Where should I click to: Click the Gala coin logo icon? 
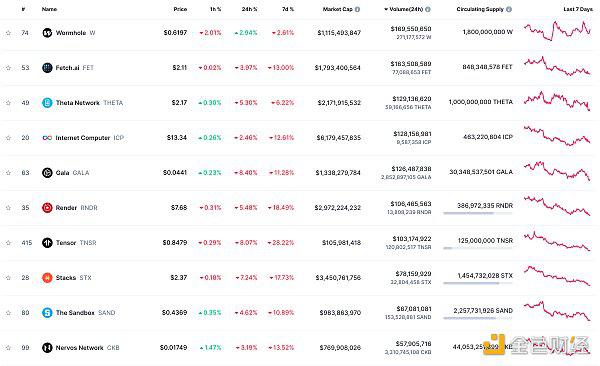pos(47,173)
